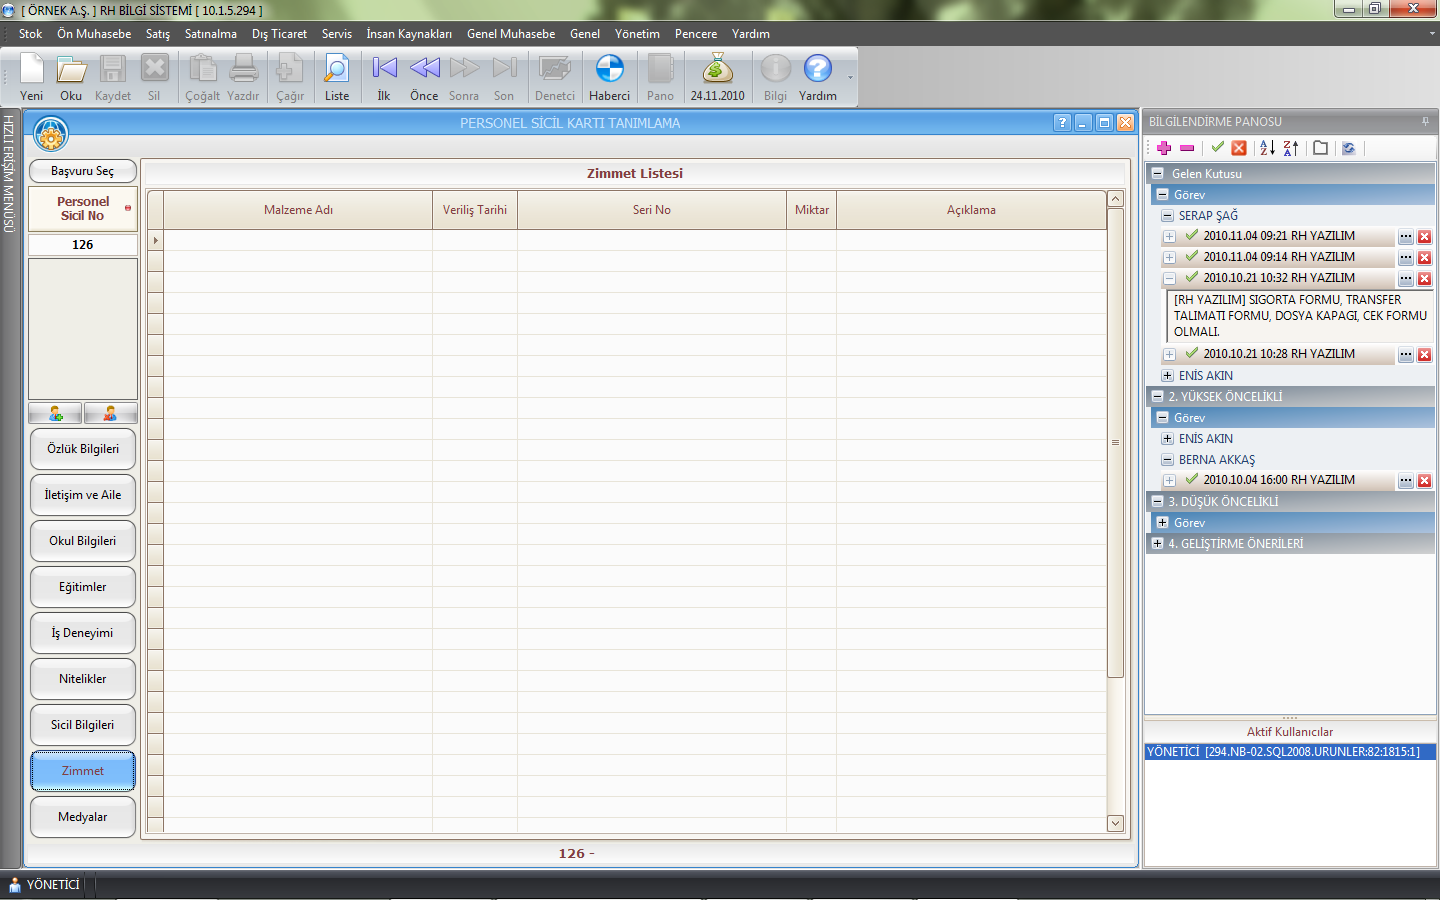This screenshot has height=900, width=1440.
Task: Delete the 2010.11.04 09:21 task with red X
Action: pyautogui.click(x=1425, y=237)
